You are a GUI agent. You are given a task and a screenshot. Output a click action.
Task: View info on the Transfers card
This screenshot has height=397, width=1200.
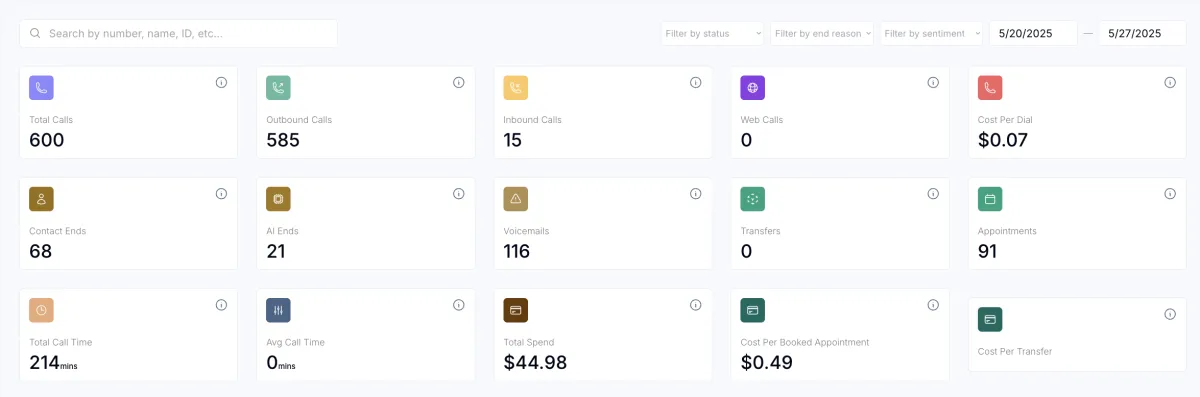pyautogui.click(x=933, y=194)
